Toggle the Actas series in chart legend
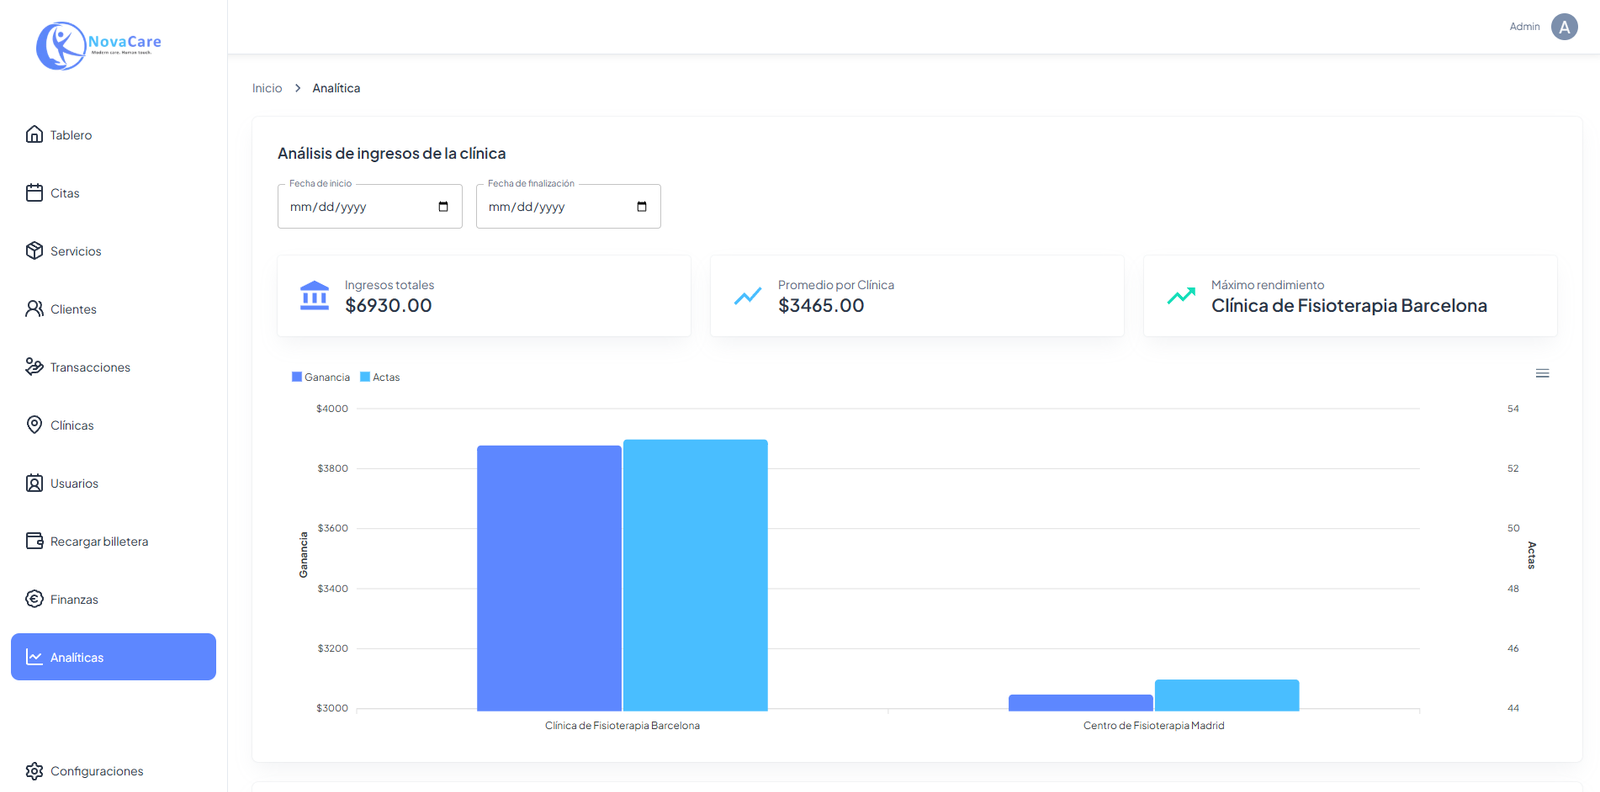This screenshot has height=792, width=1600. (380, 377)
